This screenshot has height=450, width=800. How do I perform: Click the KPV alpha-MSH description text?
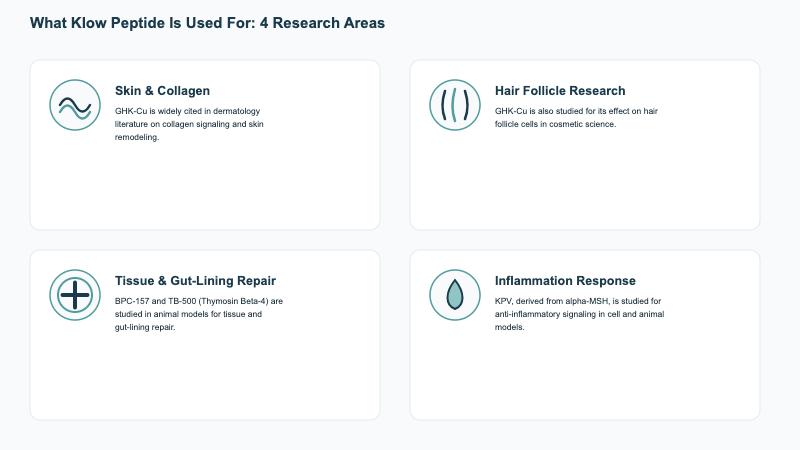(x=579, y=314)
